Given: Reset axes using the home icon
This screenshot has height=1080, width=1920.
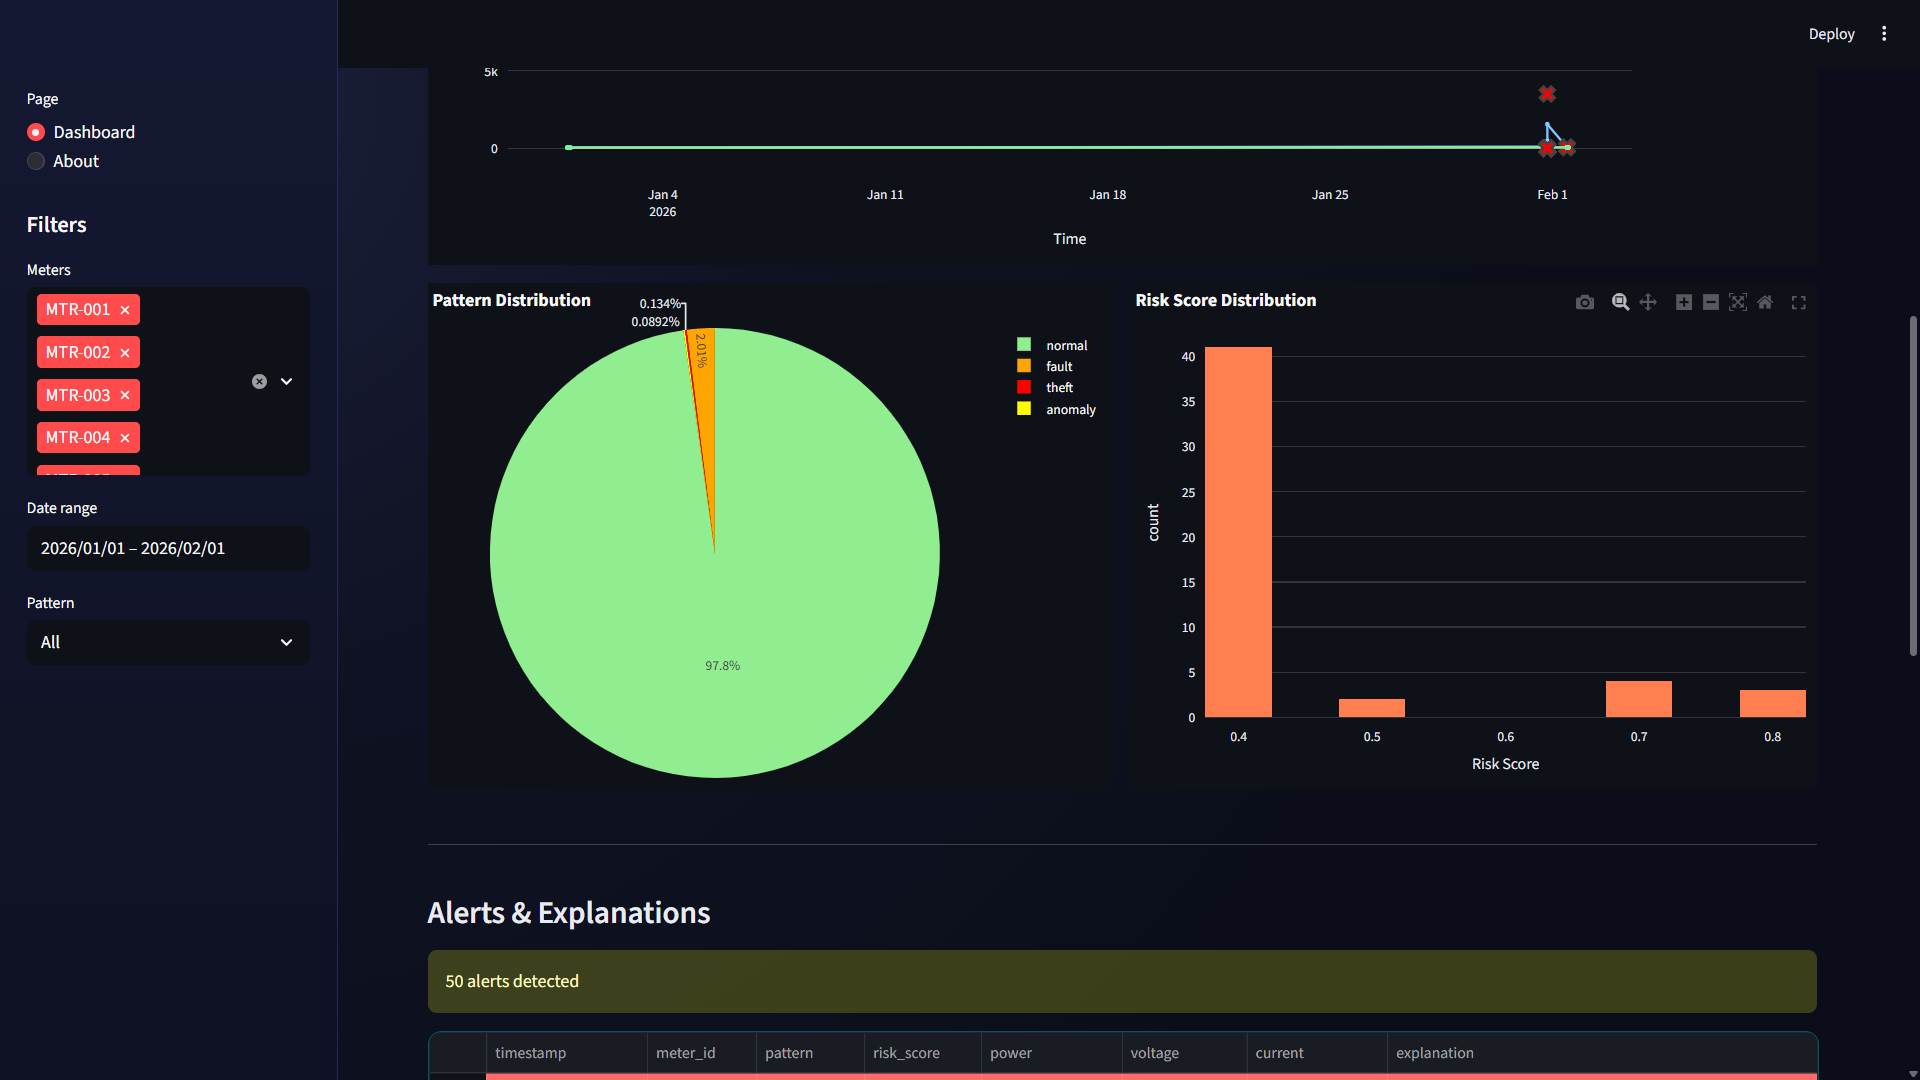Looking at the screenshot, I should click(1765, 301).
